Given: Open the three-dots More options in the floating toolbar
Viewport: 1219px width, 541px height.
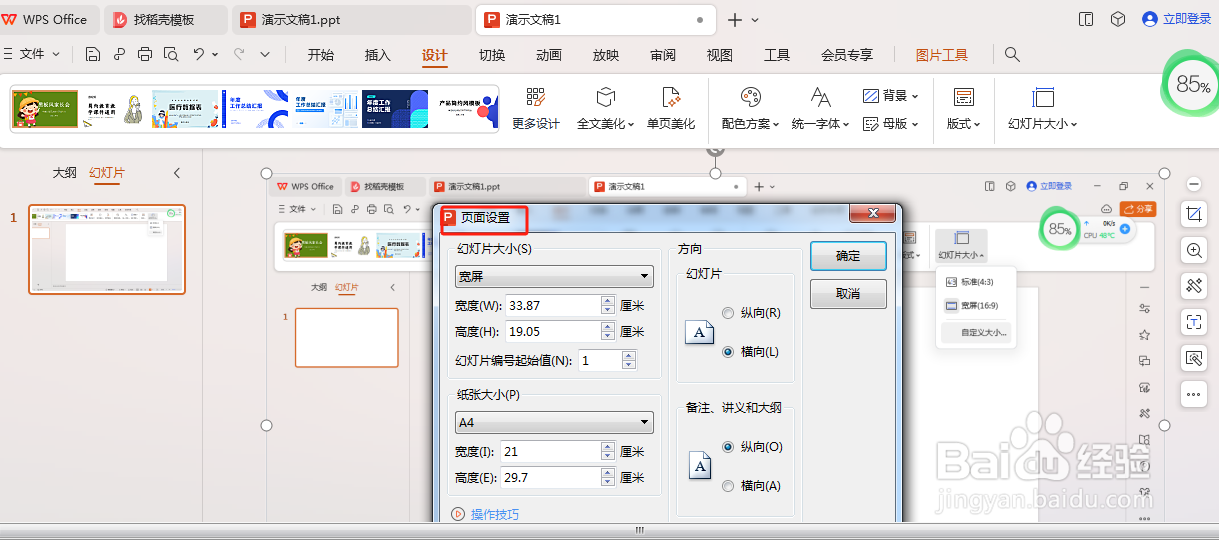Looking at the screenshot, I should [x=1193, y=394].
